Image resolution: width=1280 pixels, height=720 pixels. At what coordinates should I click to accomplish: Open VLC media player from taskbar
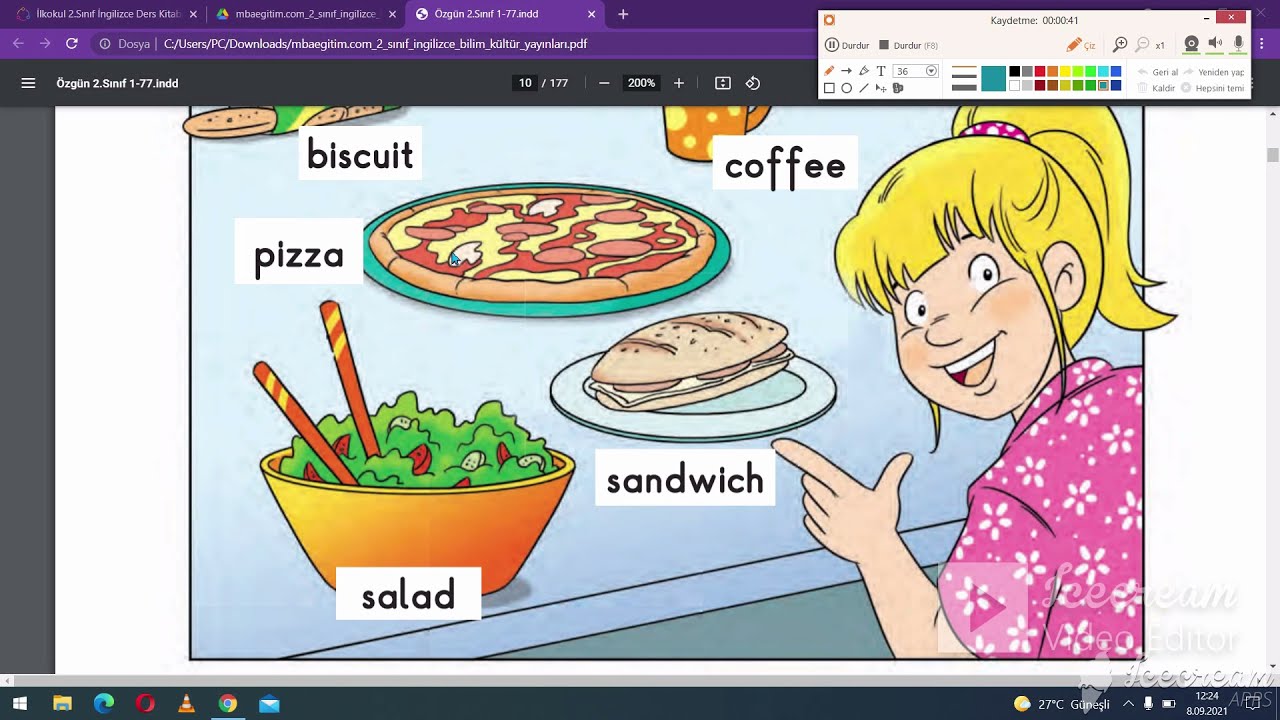[186, 704]
